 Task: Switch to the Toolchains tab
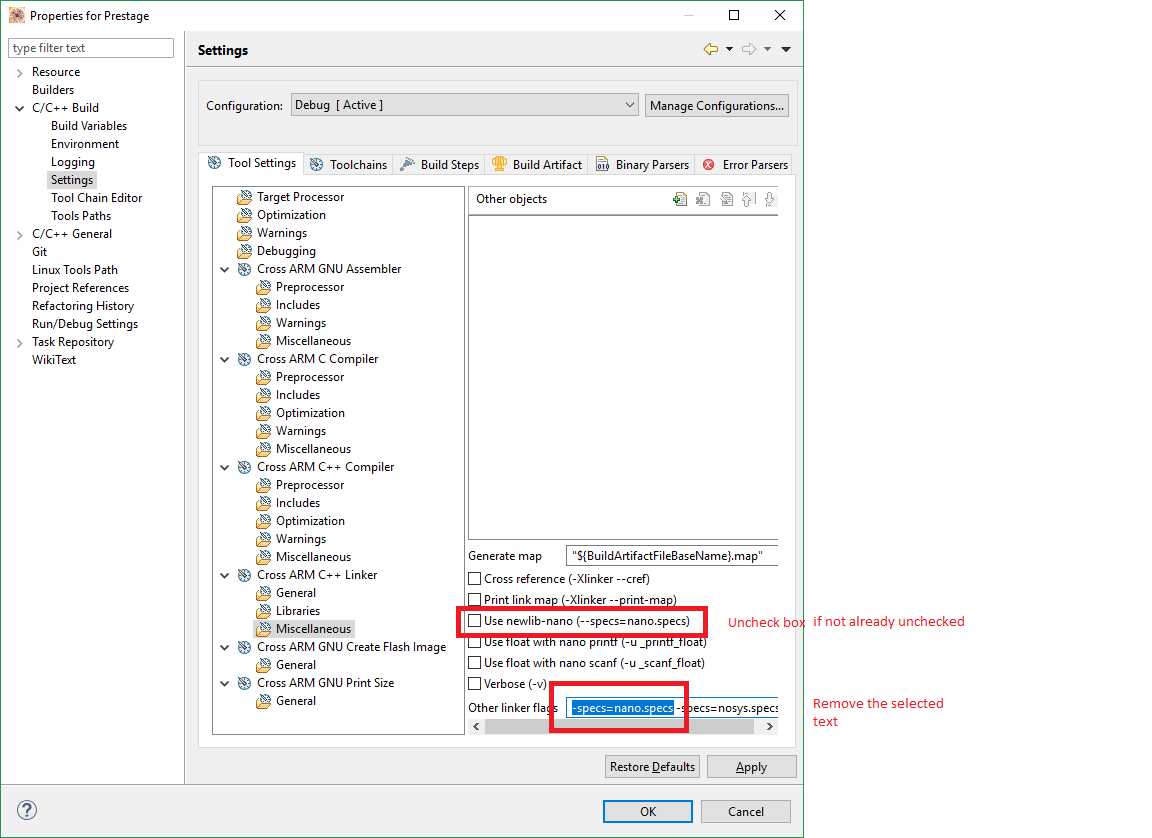348,163
